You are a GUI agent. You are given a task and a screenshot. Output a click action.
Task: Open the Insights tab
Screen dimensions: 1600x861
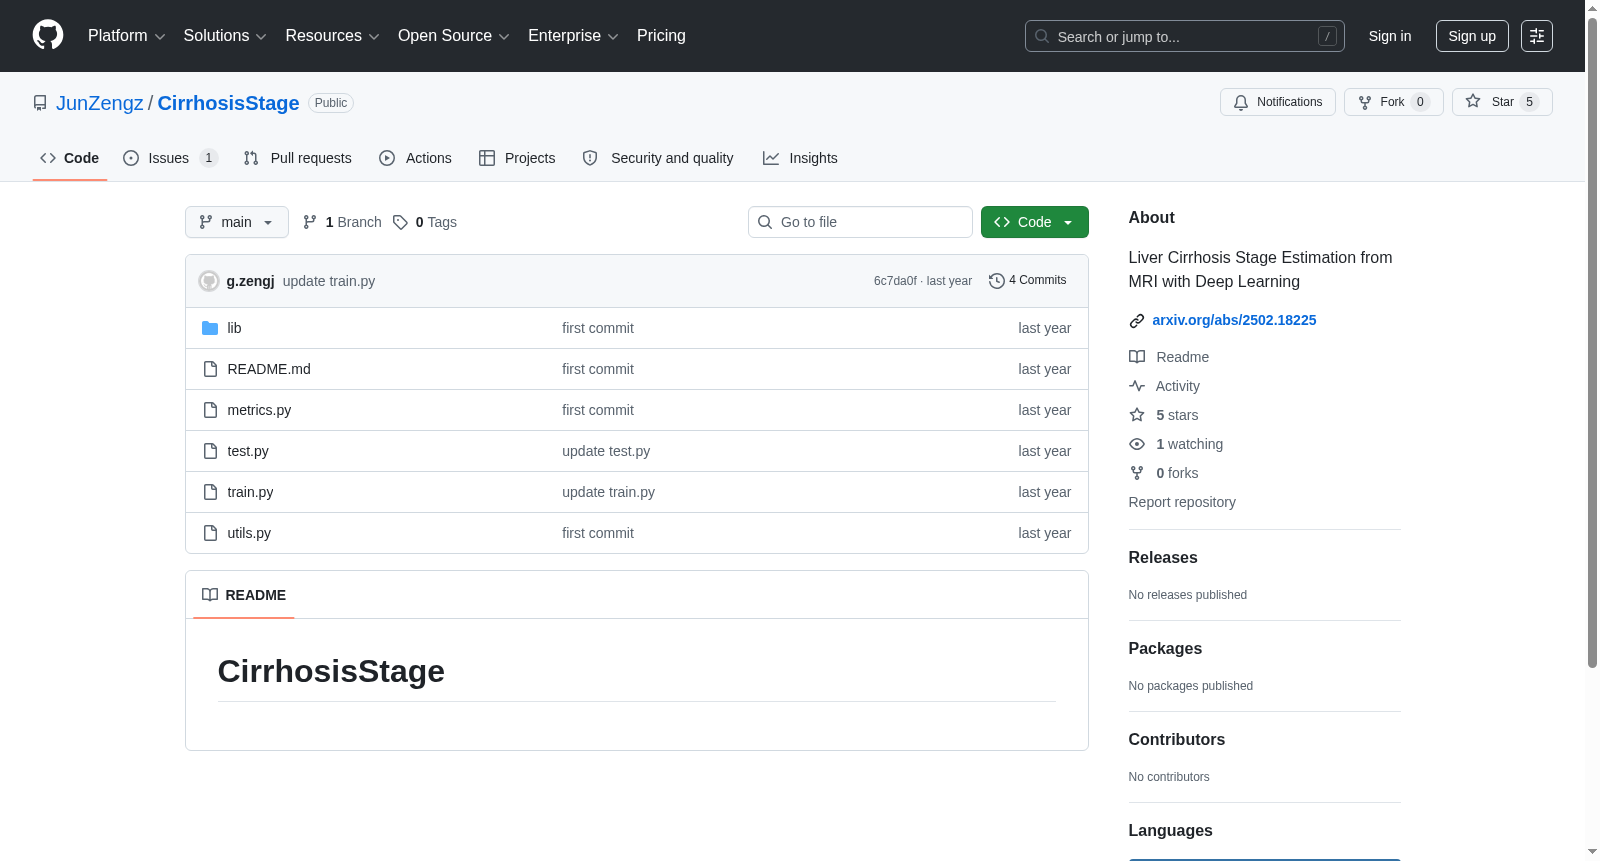click(x=800, y=158)
